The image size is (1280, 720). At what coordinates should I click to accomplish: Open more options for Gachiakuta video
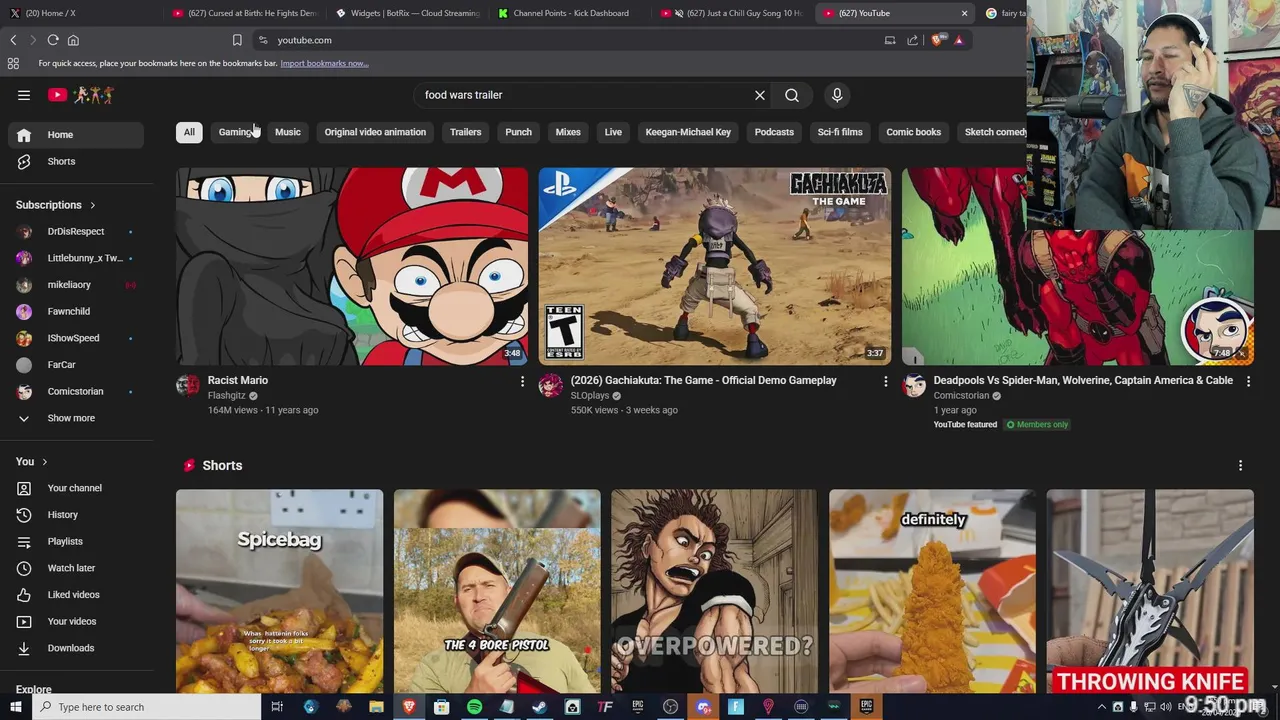(885, 381)
